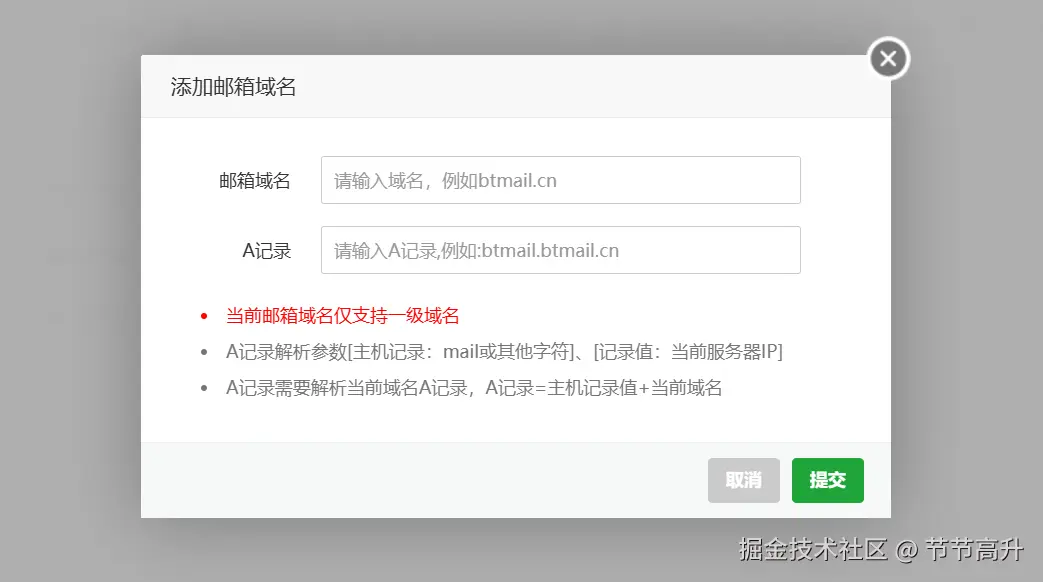
Task: Click the A记录解析参数 hint line
Action: tap(504, 351)
